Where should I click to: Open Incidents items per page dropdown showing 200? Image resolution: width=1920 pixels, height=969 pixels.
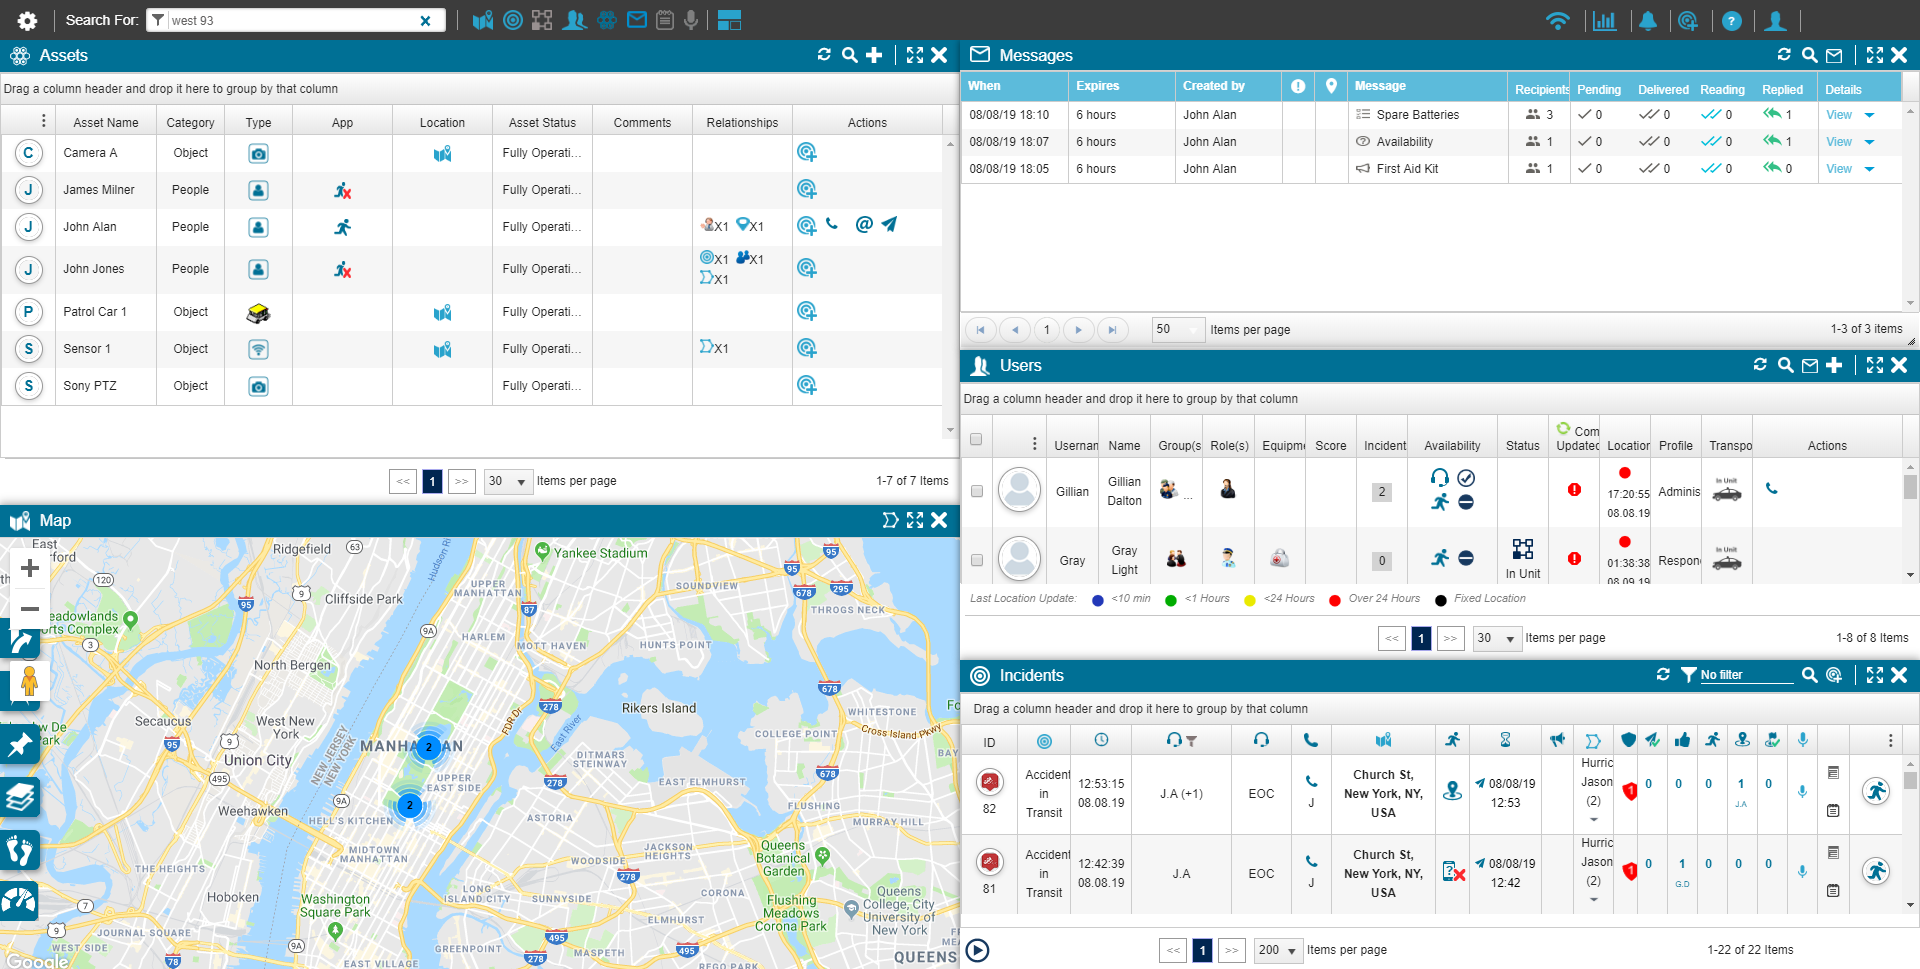point(1279,950)
